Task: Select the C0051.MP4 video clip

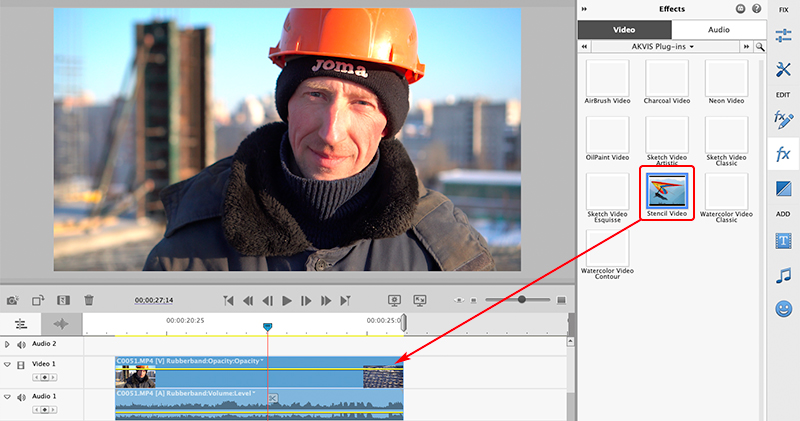Action: click(x=259, y=373)
